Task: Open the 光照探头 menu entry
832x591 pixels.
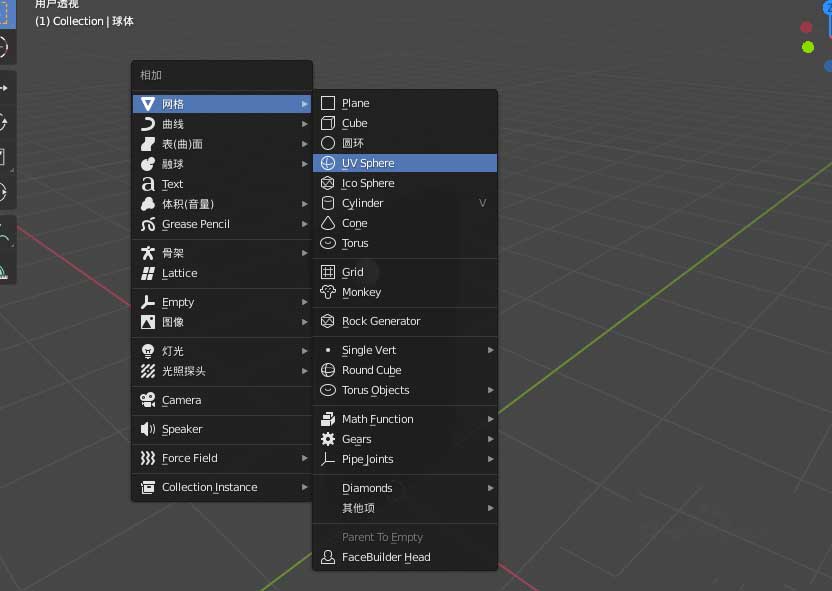Action: [x=222, y=371]
